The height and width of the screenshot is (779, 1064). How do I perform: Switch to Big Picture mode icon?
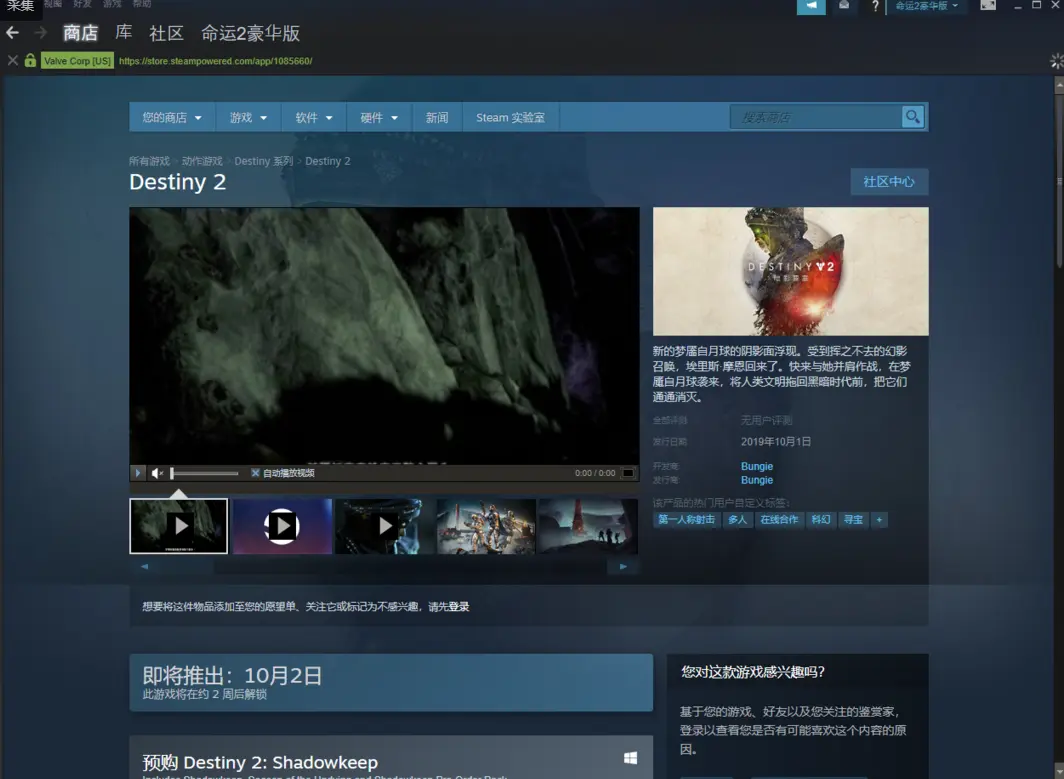tap(988, 5)
